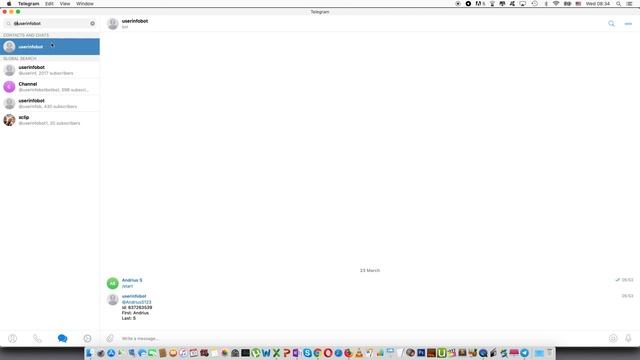Switch to the Chats tab at sidebar bottom

click(62, 338)
